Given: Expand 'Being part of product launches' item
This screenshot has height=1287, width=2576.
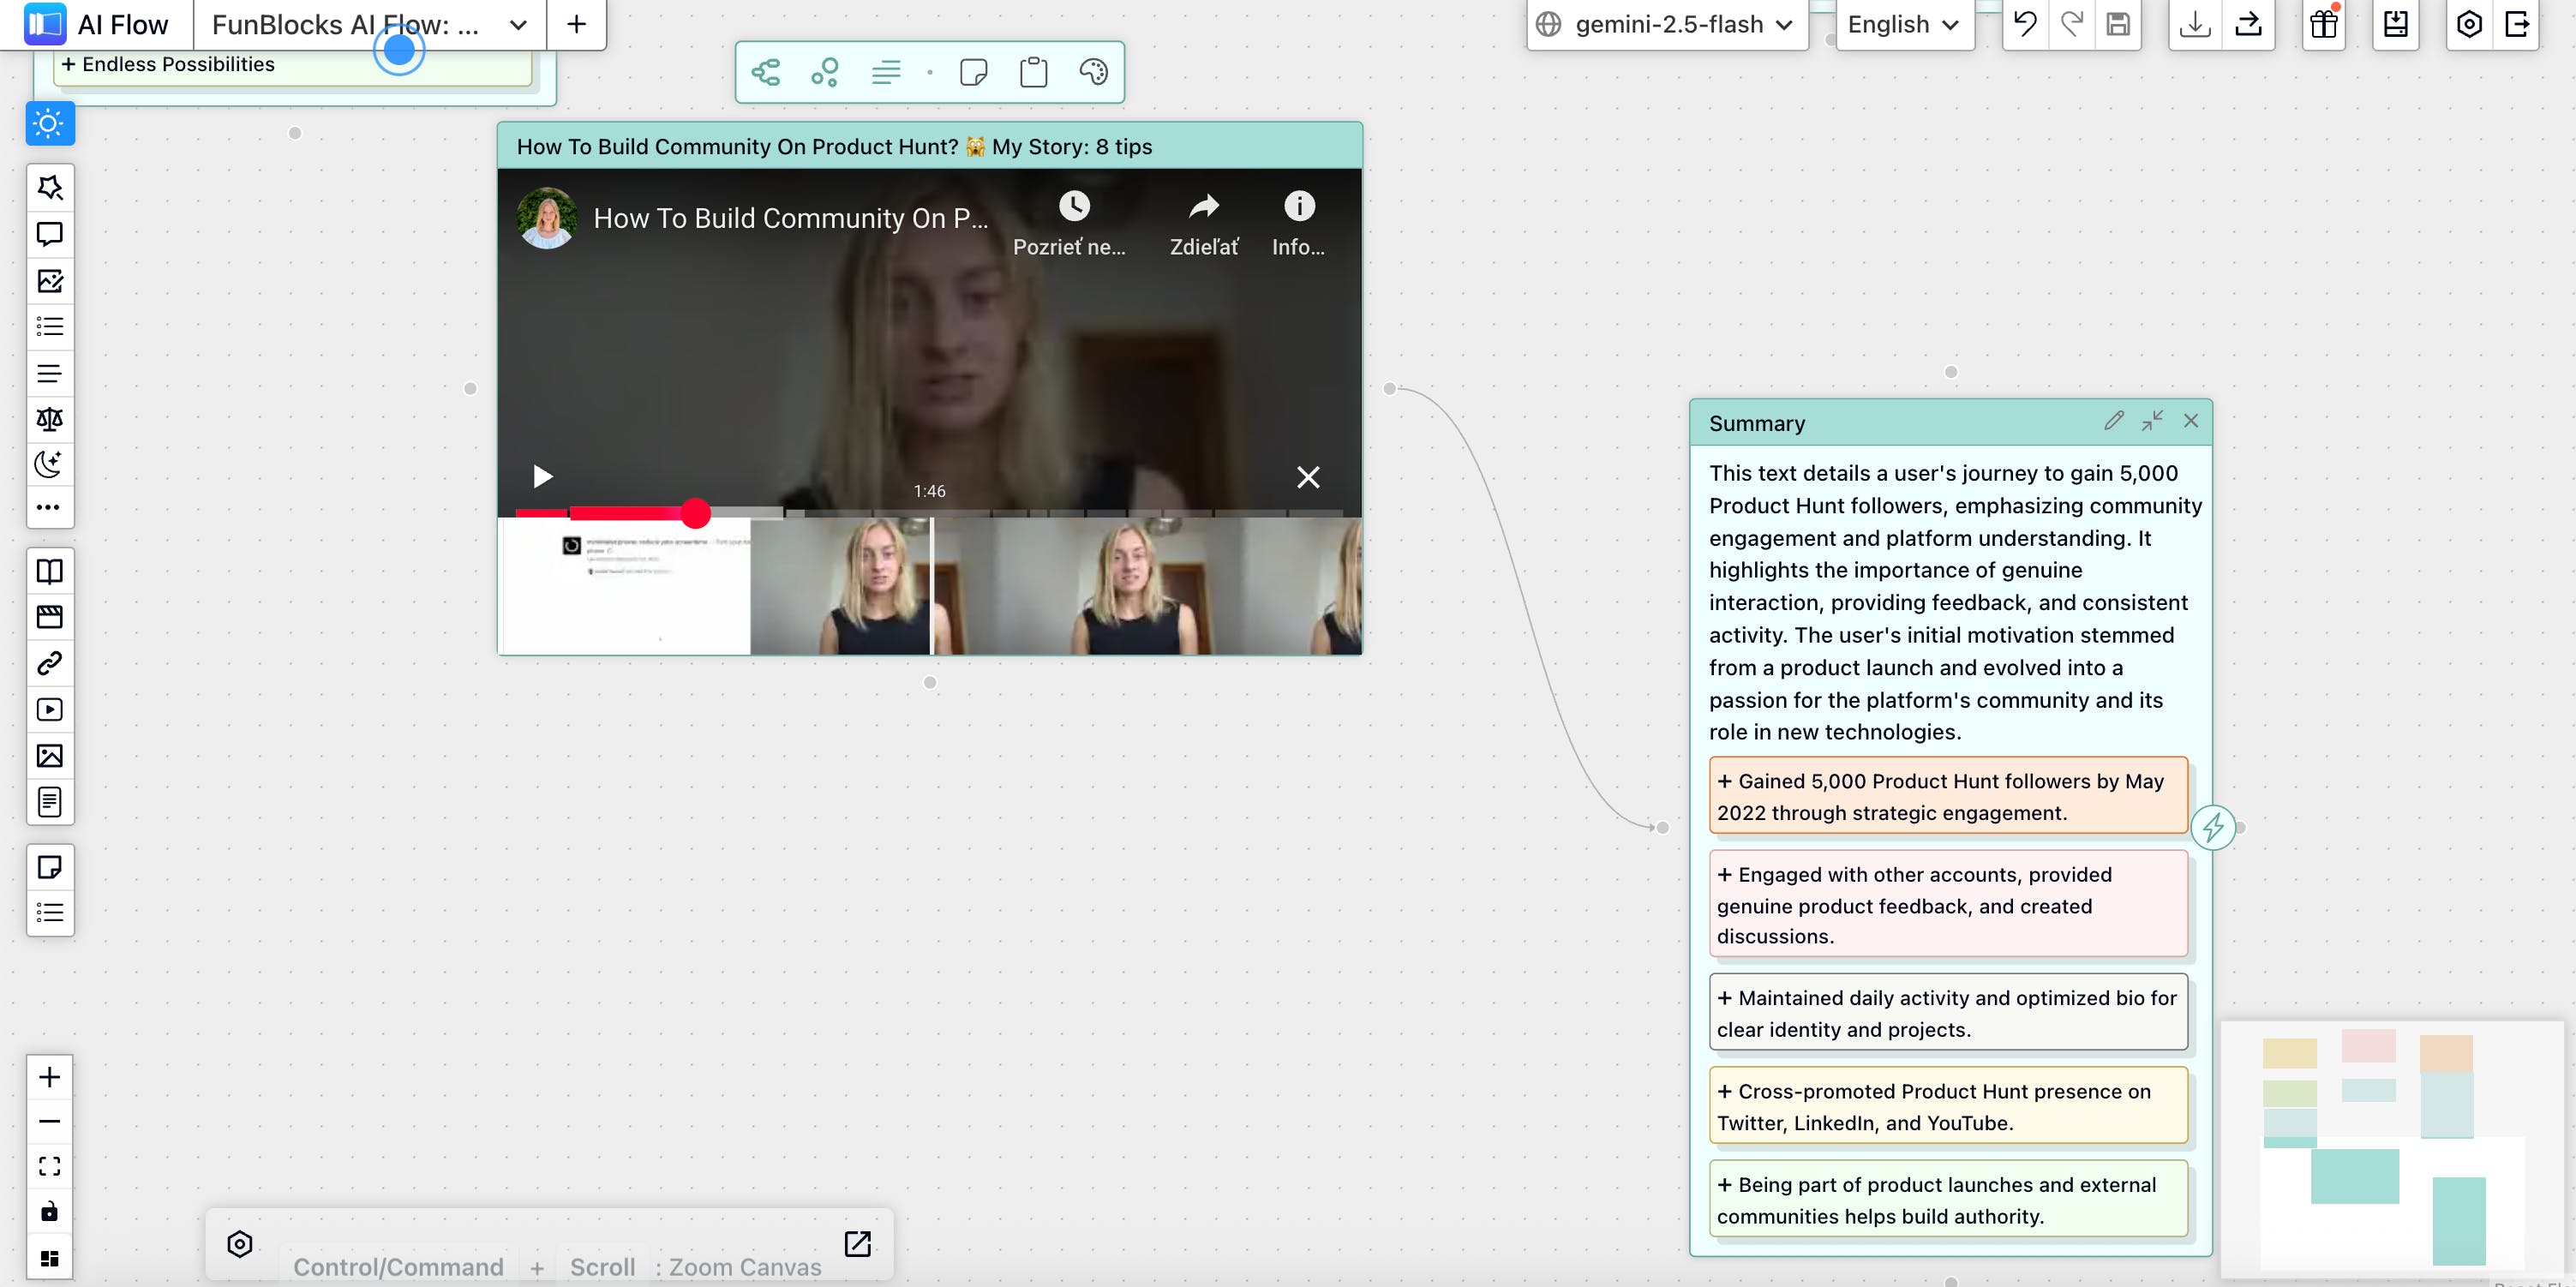Looking at the screenshot, I should (x=1948, y=1199).
